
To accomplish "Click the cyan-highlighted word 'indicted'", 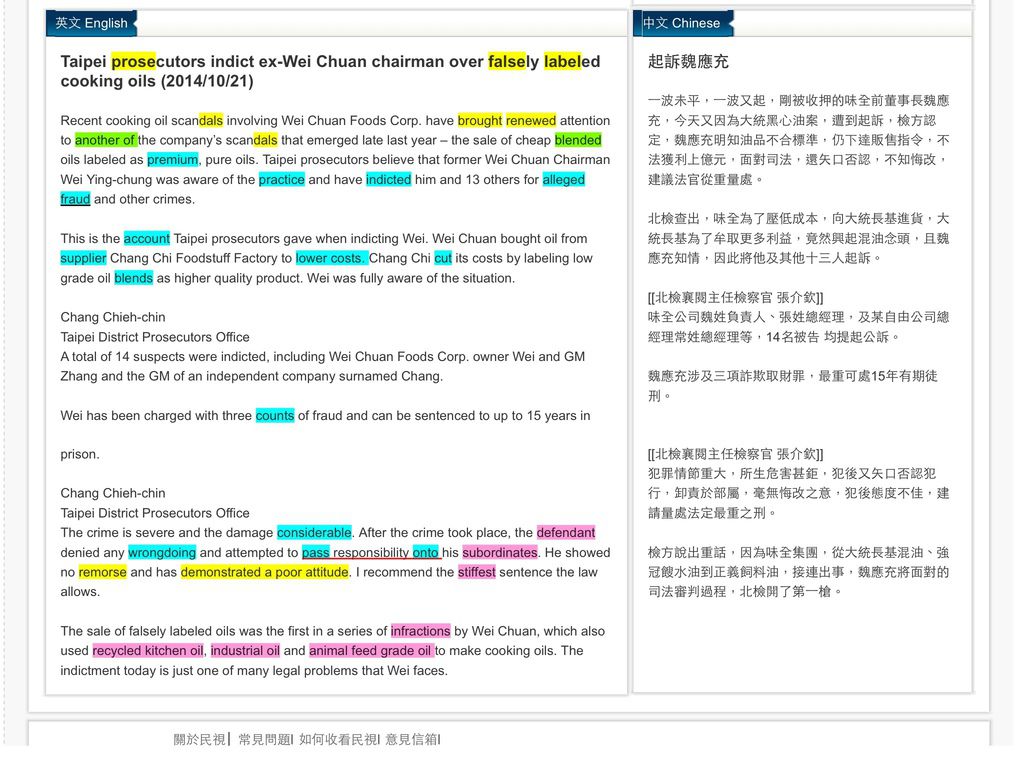I will tap(389, 180).
